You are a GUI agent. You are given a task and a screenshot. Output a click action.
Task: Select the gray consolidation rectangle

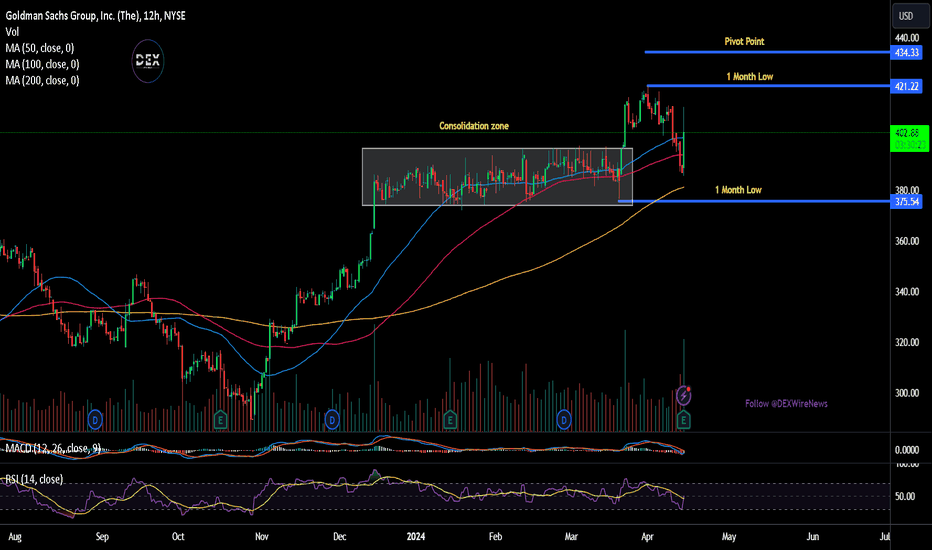[498, 177]
